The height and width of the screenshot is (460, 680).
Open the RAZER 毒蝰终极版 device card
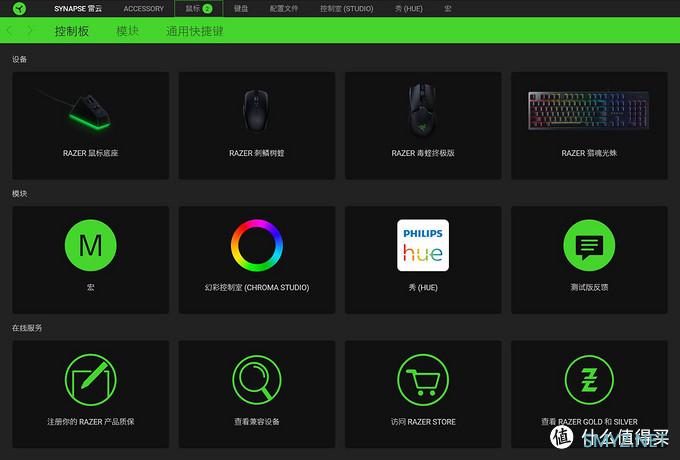pos(423,126)
